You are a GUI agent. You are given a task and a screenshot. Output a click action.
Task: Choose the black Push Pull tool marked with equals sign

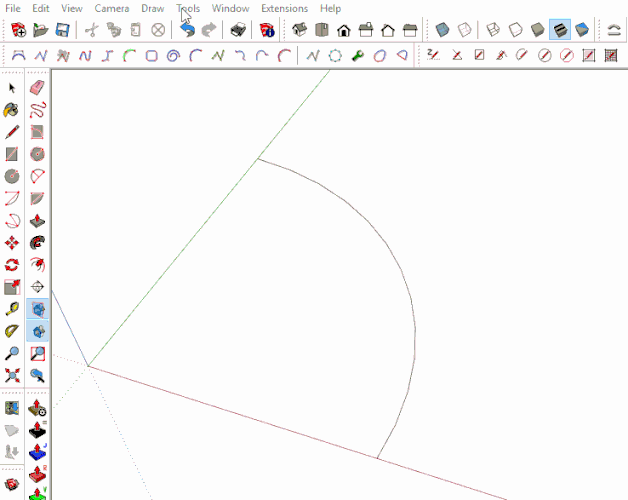click(38, 430)
